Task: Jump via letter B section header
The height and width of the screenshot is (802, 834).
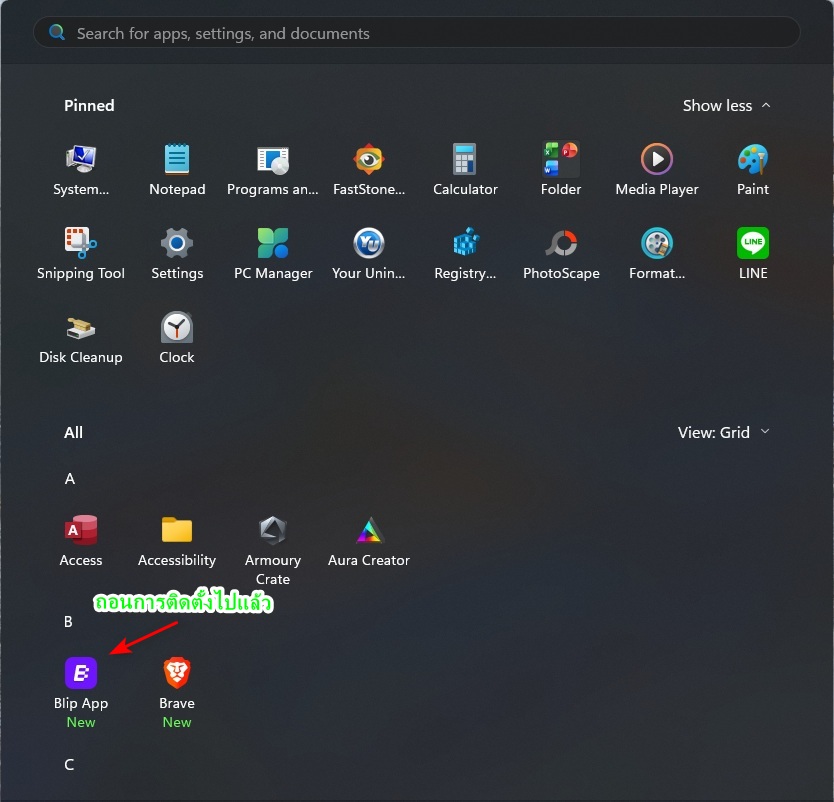Action: [68, 622]
